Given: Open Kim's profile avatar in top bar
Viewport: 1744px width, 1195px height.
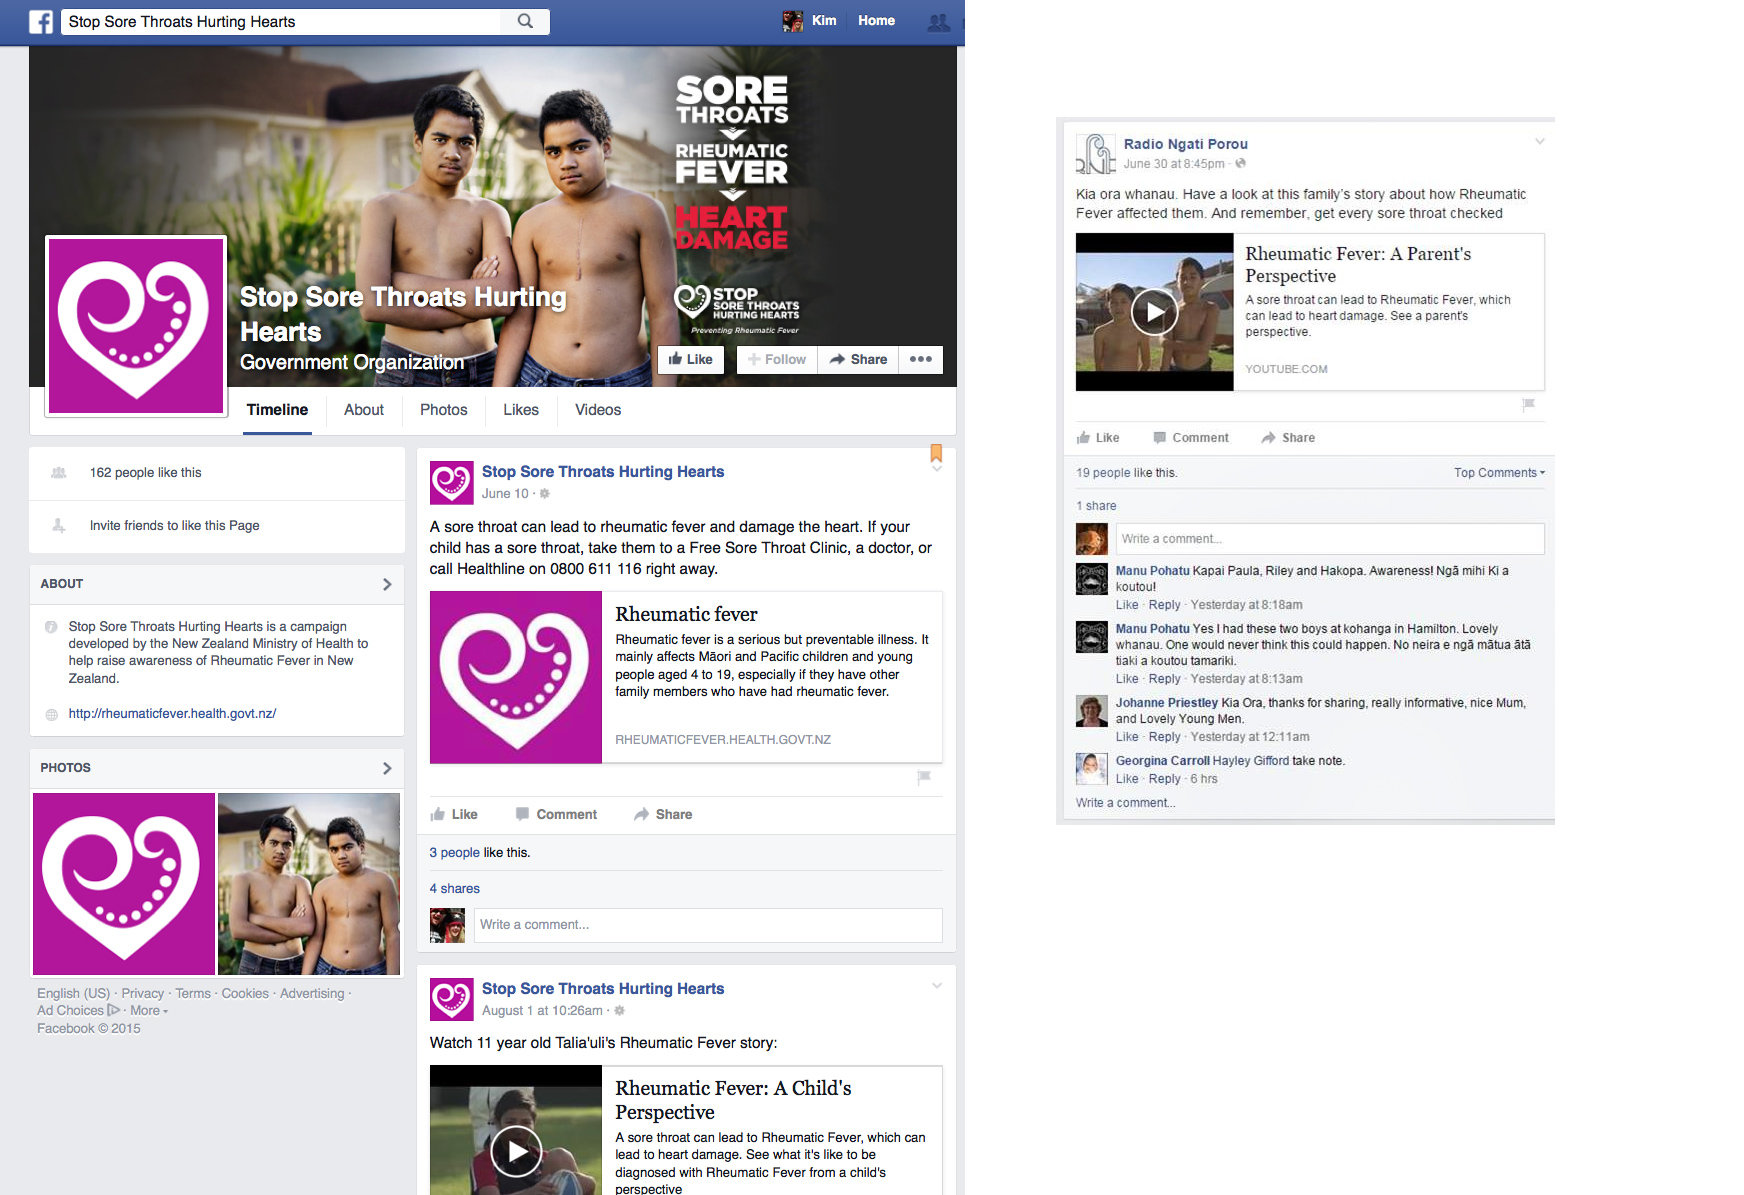Looking at the screenshot, I should click(793, 21).
